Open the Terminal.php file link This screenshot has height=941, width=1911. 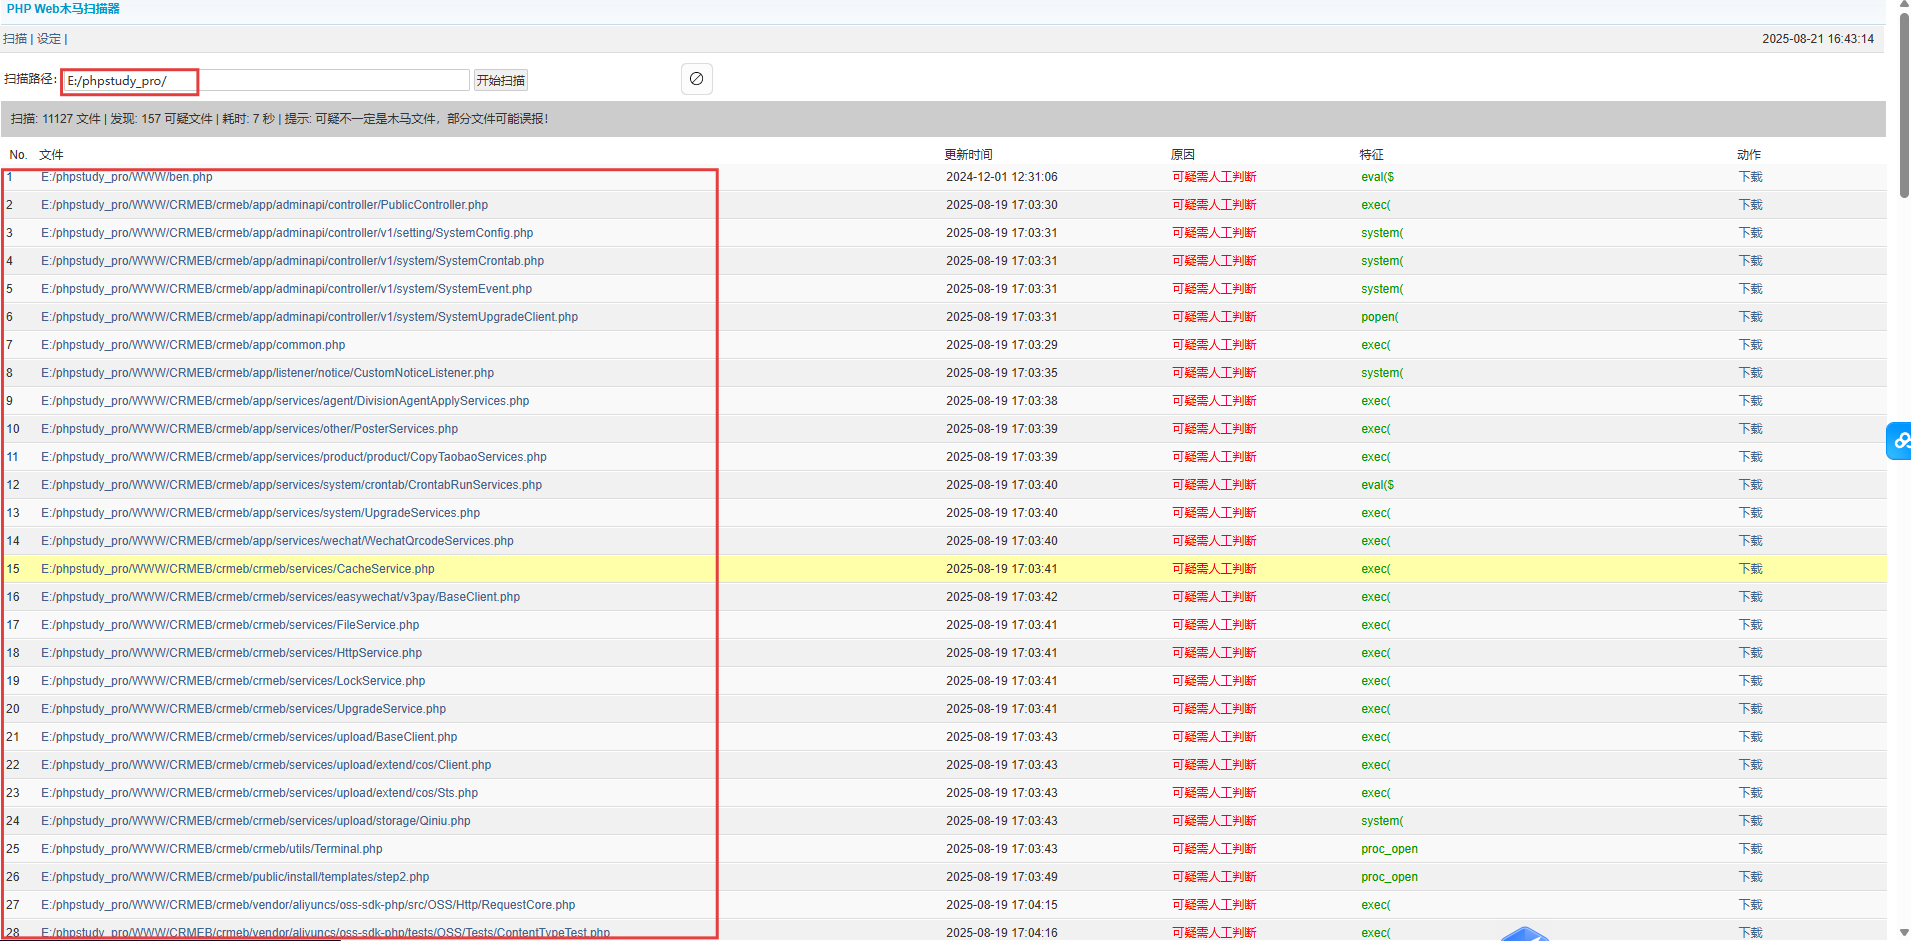(211, 848)
